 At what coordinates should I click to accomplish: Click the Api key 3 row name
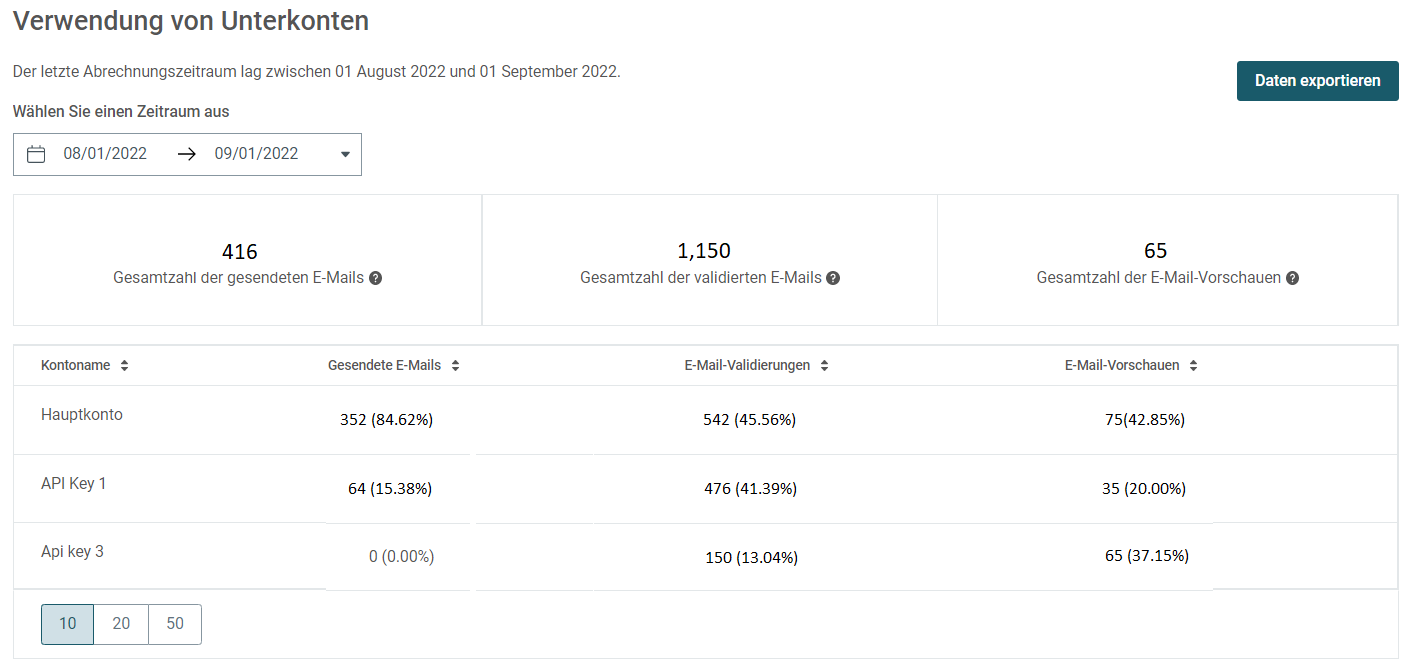pos(72,551)
